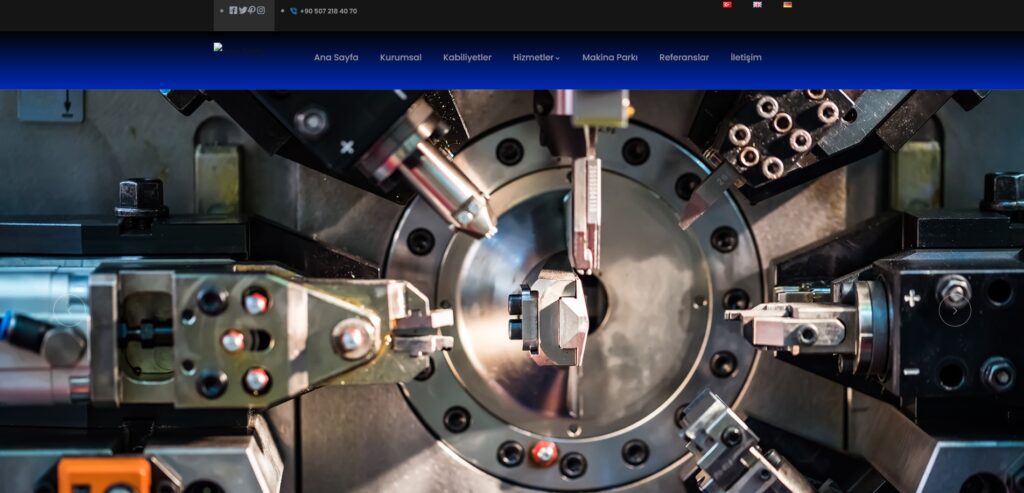The image size is (1024, 493).
Task: Expand the Hizmetler dropdown menu
Action: pyautogui.click(x=536, y=57)
